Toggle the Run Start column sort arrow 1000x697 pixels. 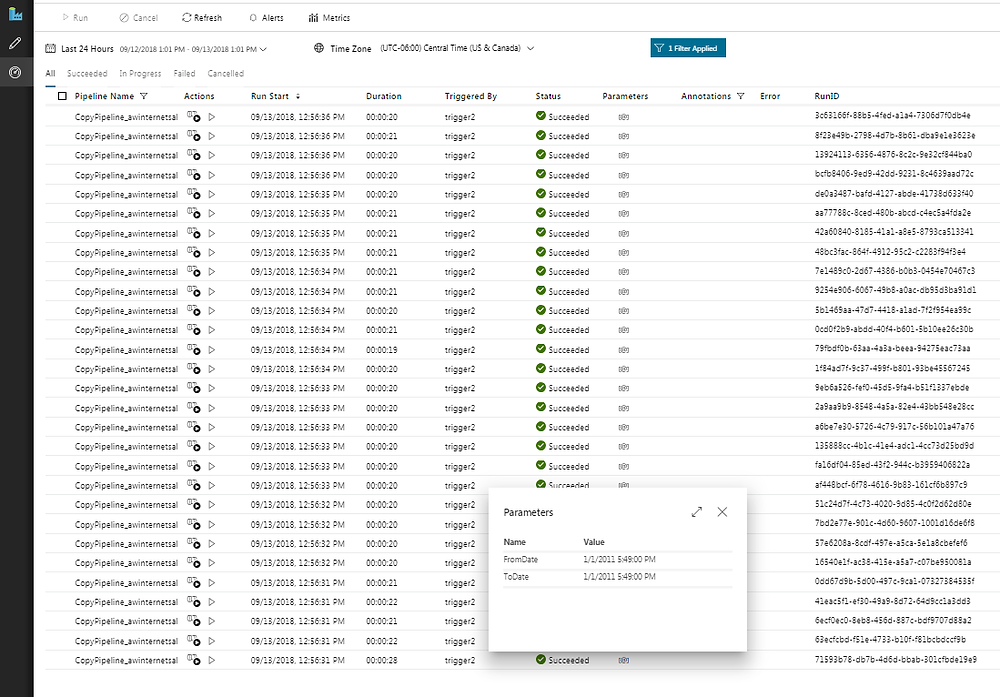tap(298, 96)
